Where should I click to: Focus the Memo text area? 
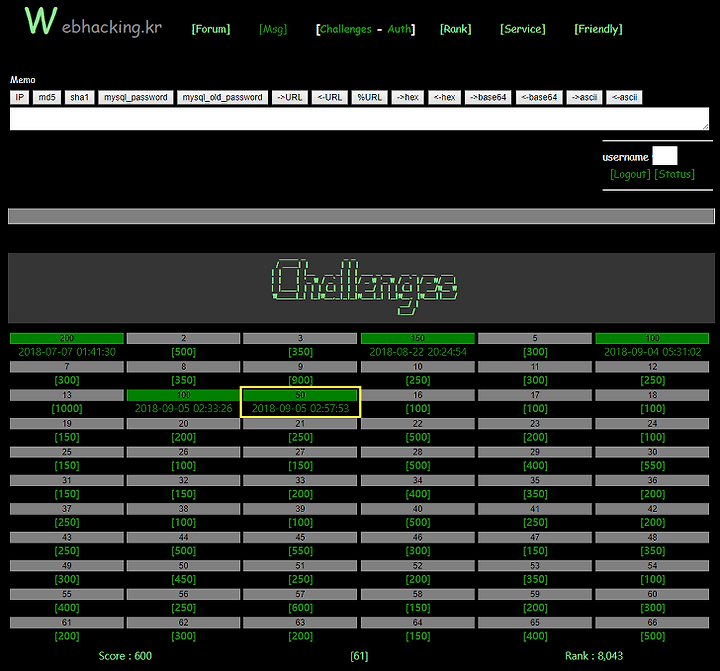tap(360, 119)
